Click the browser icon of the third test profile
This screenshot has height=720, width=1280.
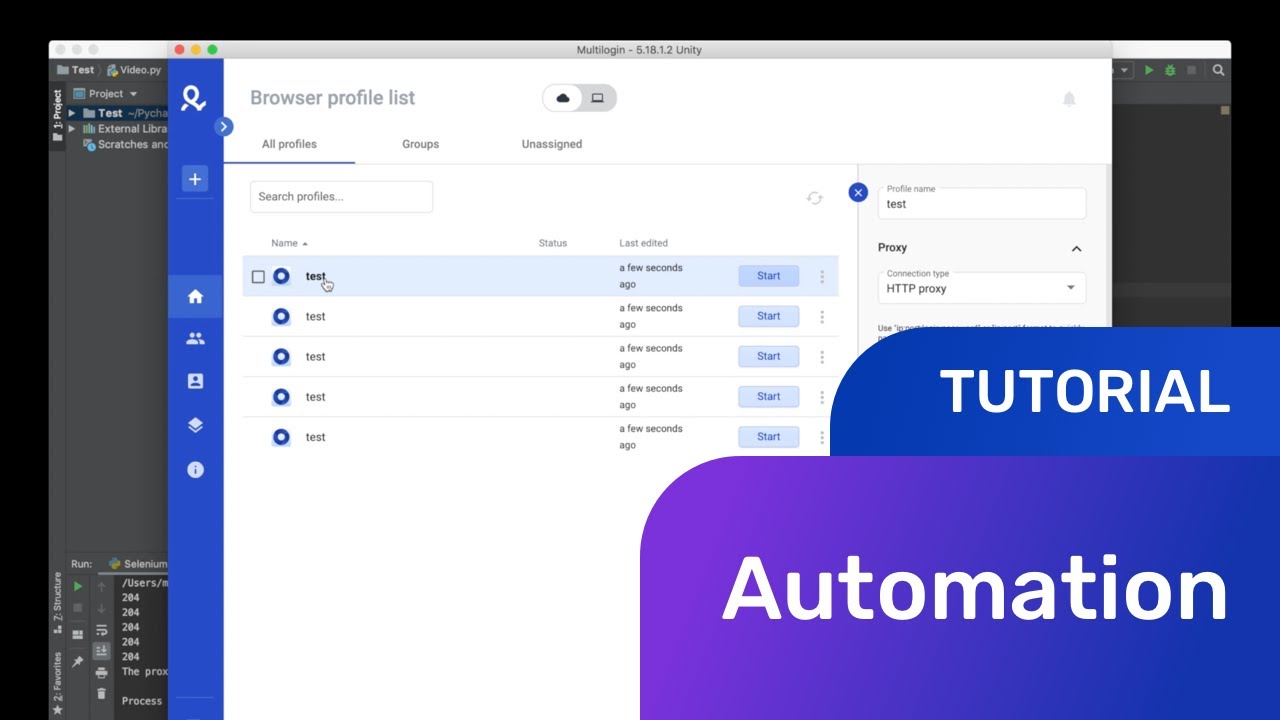tap(282, 356)
